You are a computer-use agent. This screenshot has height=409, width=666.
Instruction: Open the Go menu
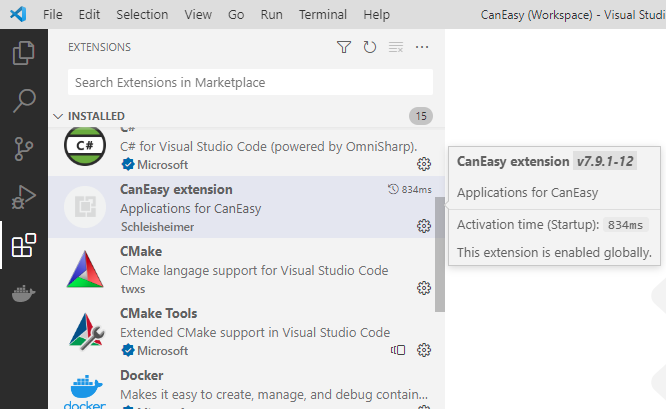236,14
